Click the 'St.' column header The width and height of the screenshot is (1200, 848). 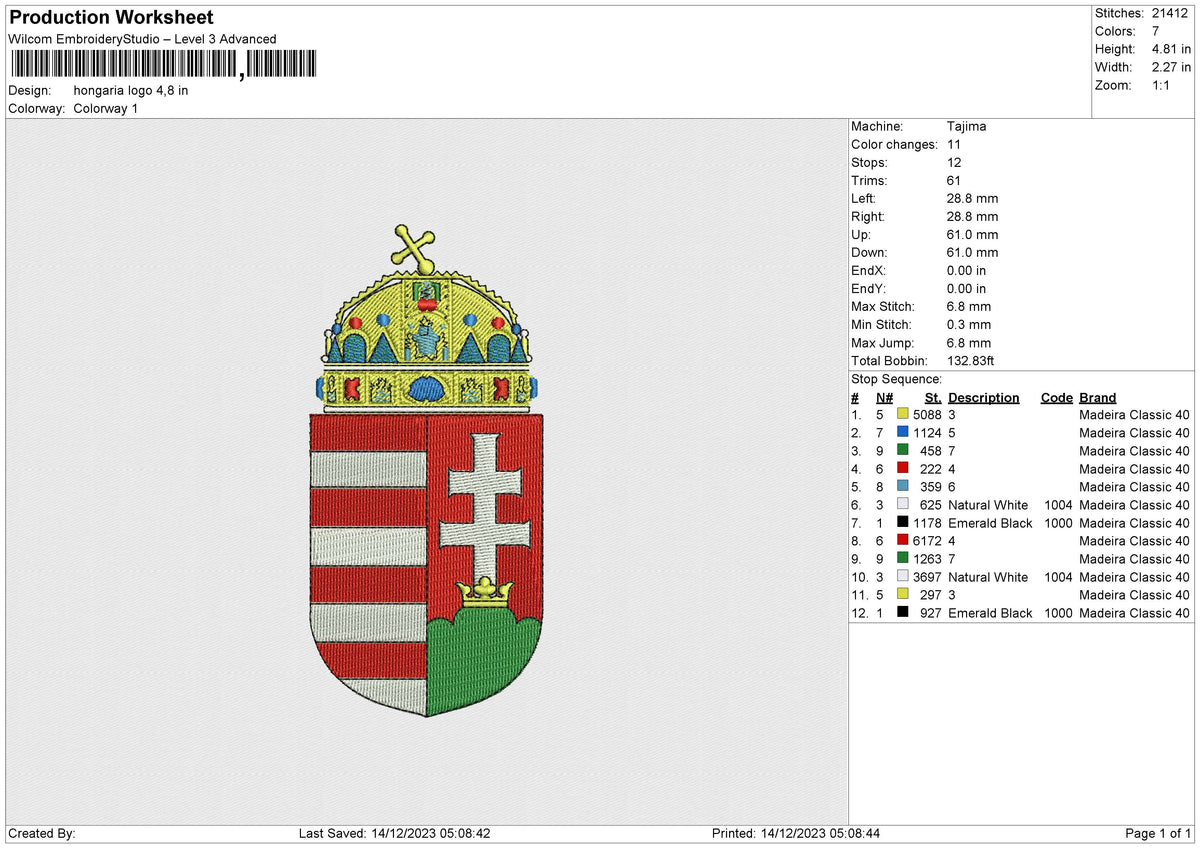[934, 397]
